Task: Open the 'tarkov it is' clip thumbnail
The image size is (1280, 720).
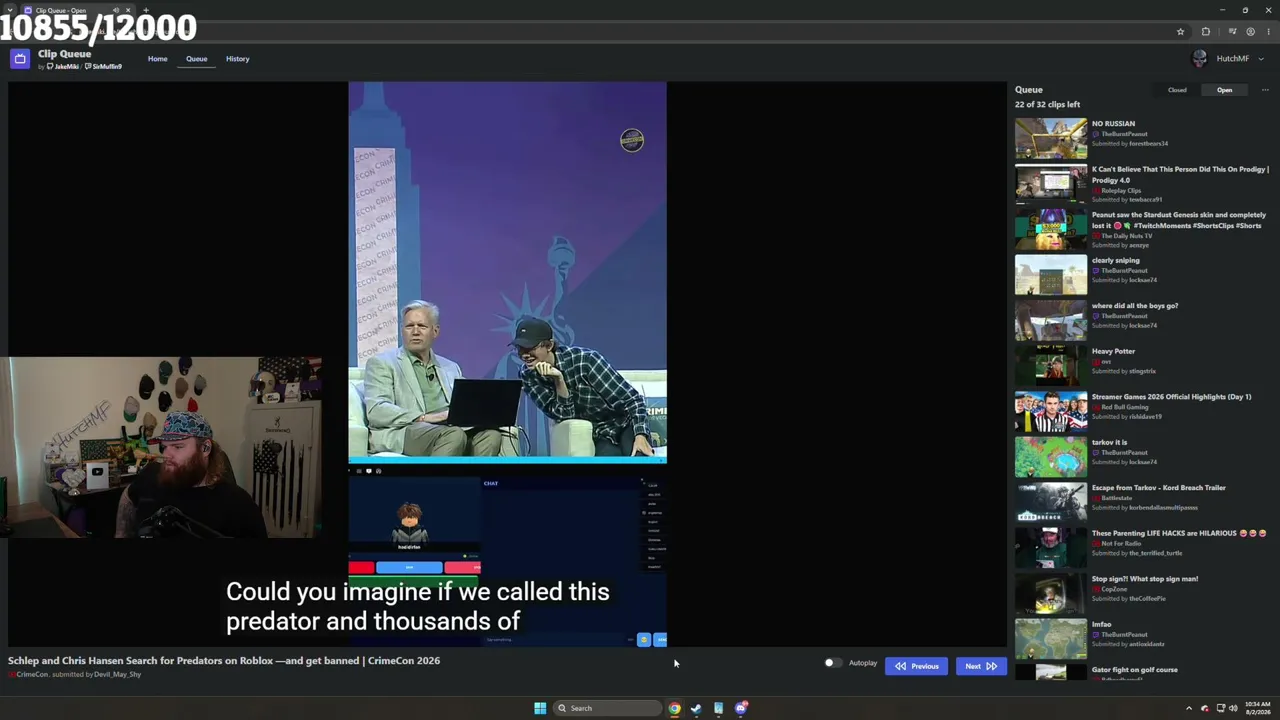Action: pyautogui.click(x=1051, y=457)
